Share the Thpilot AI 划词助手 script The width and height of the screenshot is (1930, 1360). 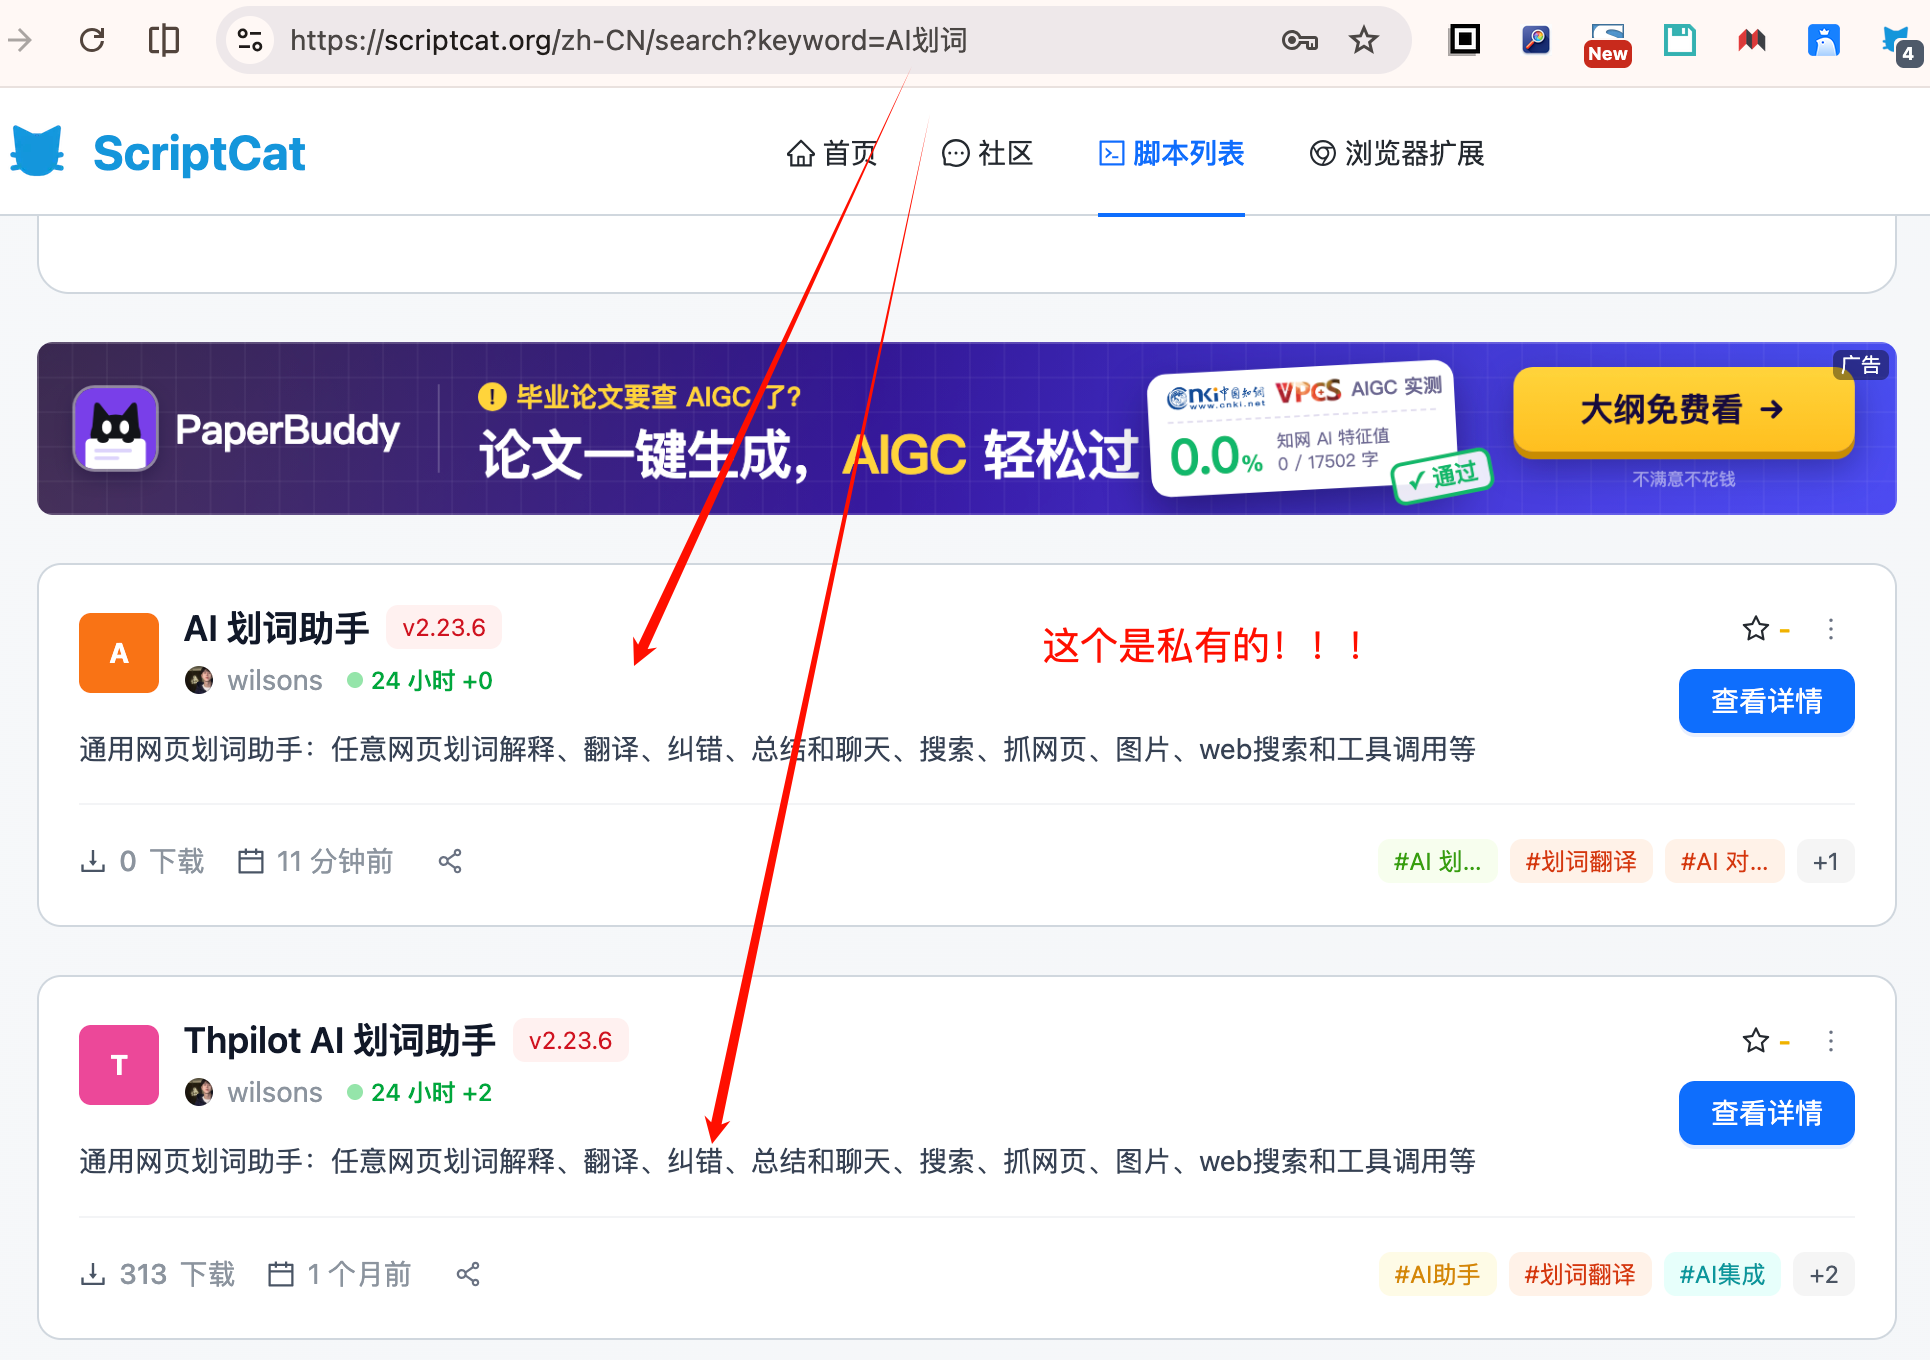468,1274
